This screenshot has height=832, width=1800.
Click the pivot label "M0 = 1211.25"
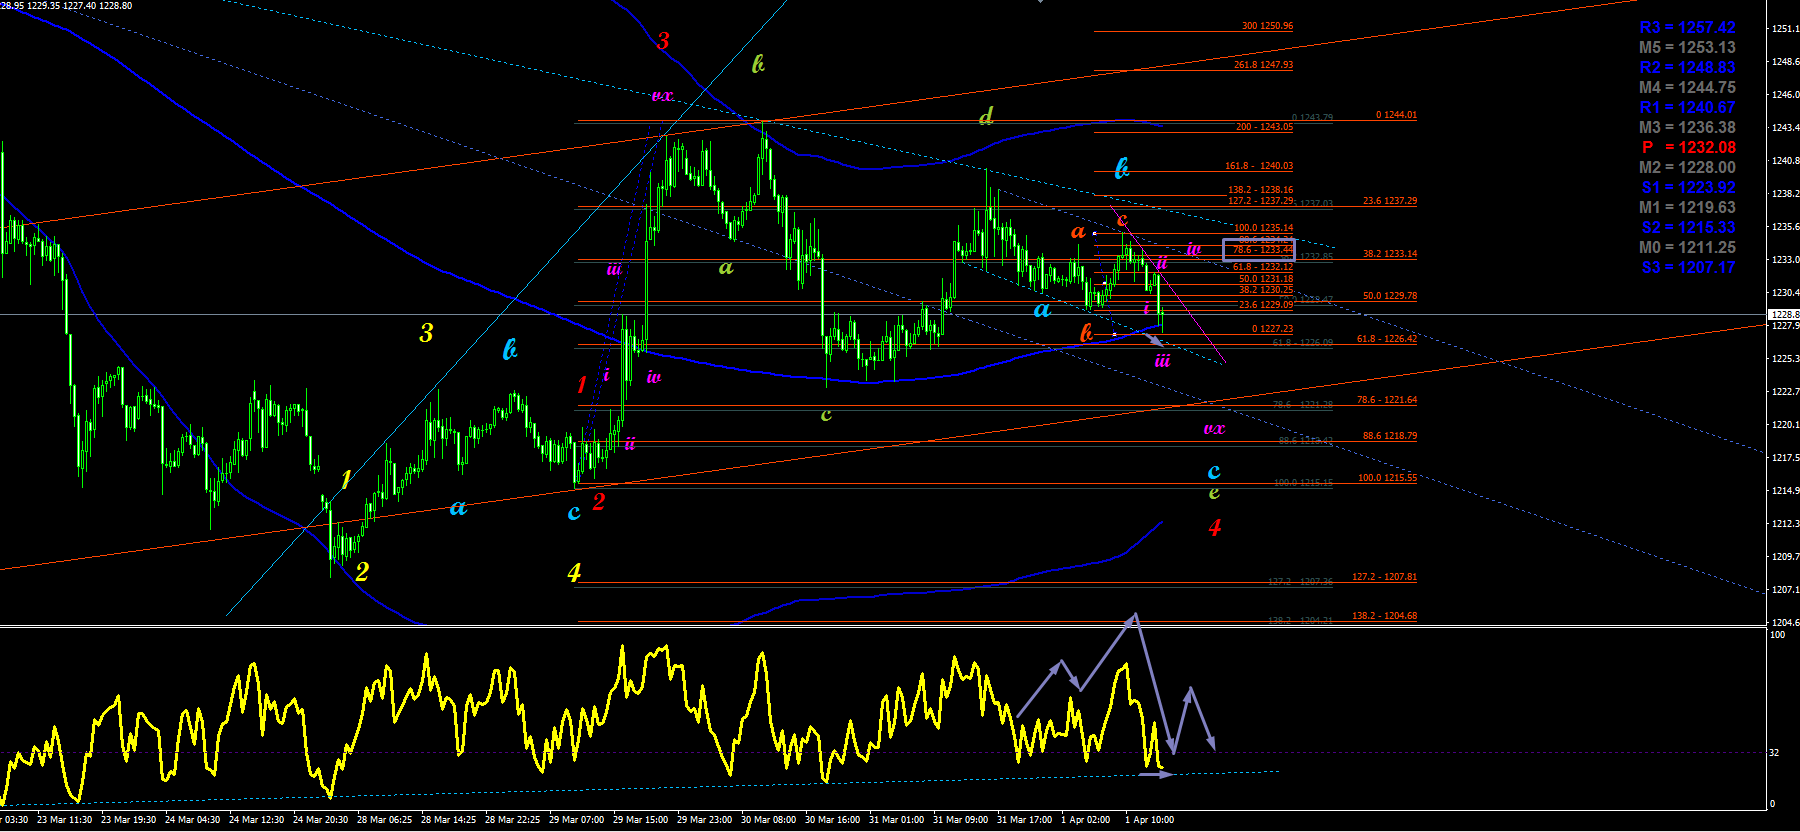pos(1687,248)
